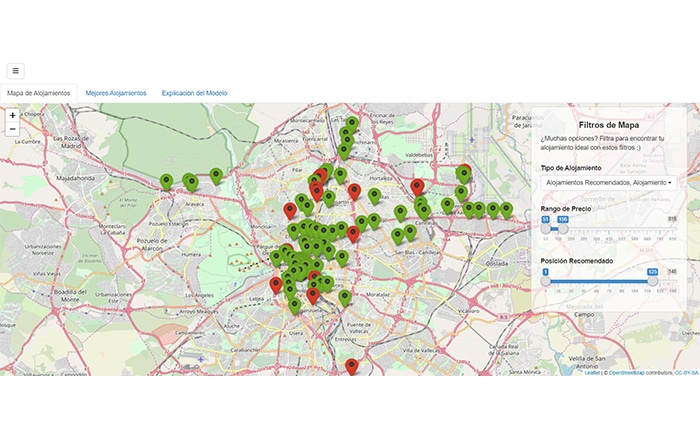Screen dimensions: 700x432
Task: Open the Tipo de Alojamiento dropdown
Action: tap(608, 183)
